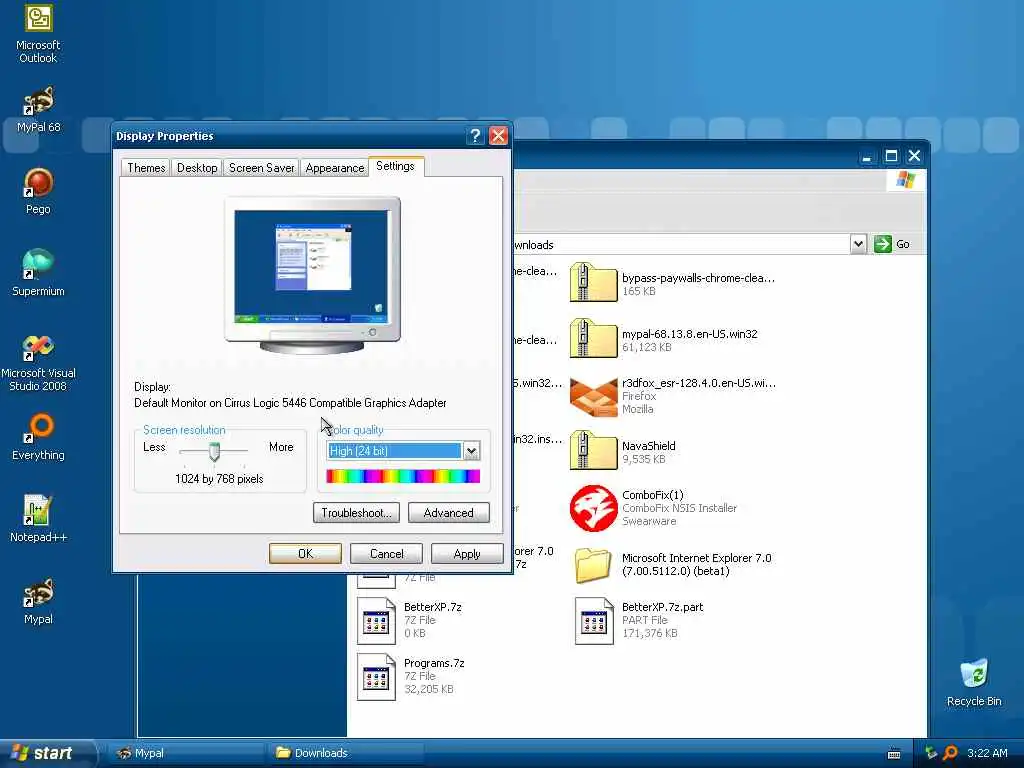The height and width of the screenshot is (768, 1024).
Task: Select BetterXP.7z.part file icon
Action: (594, 620)
